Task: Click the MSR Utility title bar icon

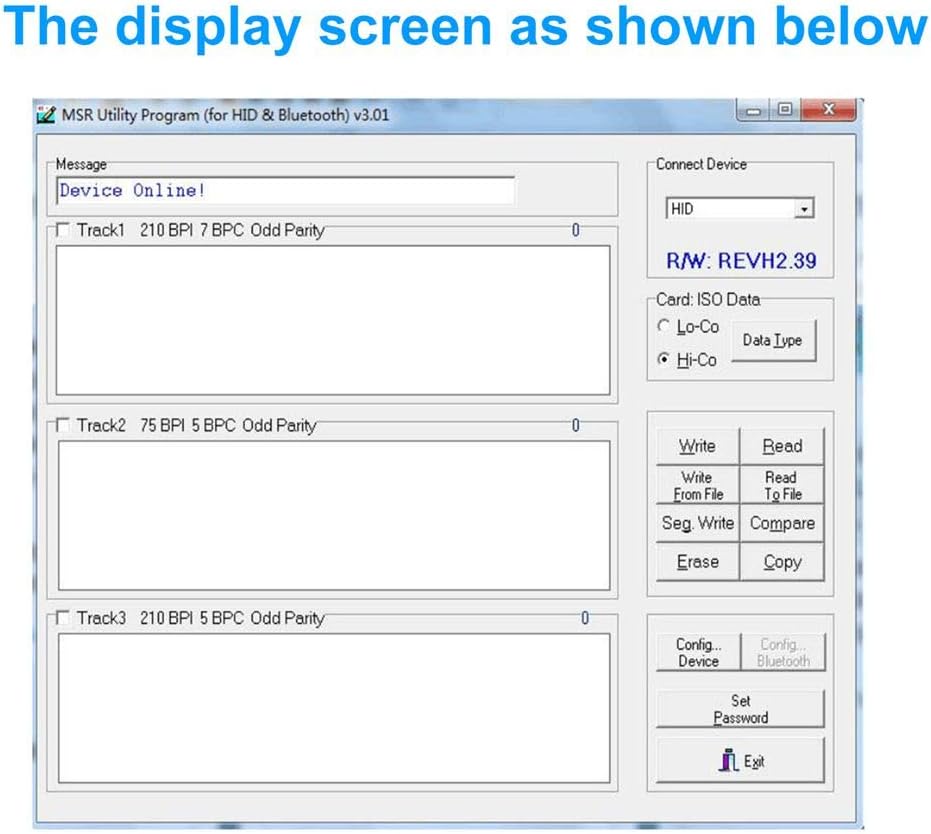Action: click(x=46, y=114)
